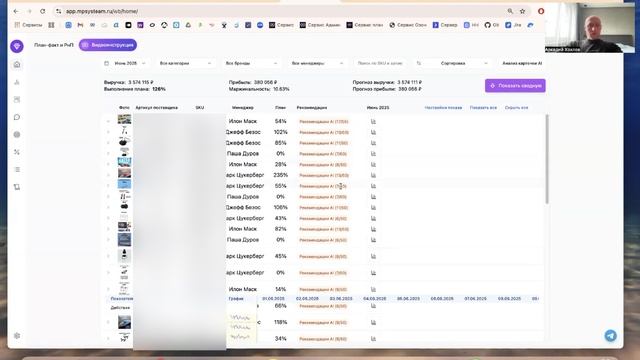Open the list icon in left sidebar
Viewport: 640px width, 360px height.
click(x=17, y=169)
